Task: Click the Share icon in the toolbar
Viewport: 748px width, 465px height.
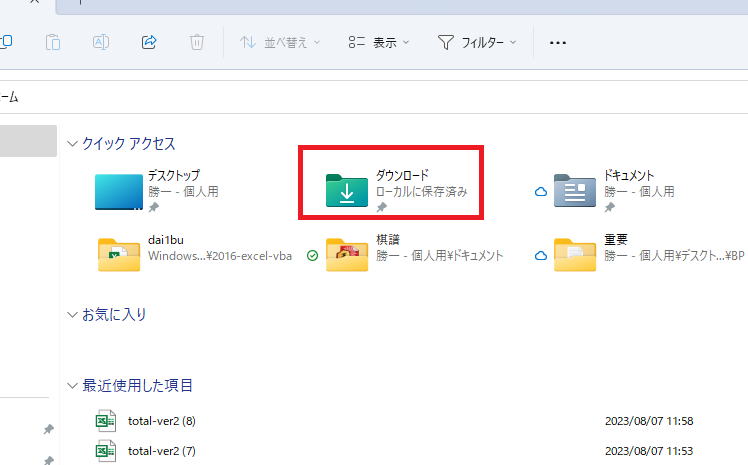Action: pyautogui.click(x=149, y=42)
